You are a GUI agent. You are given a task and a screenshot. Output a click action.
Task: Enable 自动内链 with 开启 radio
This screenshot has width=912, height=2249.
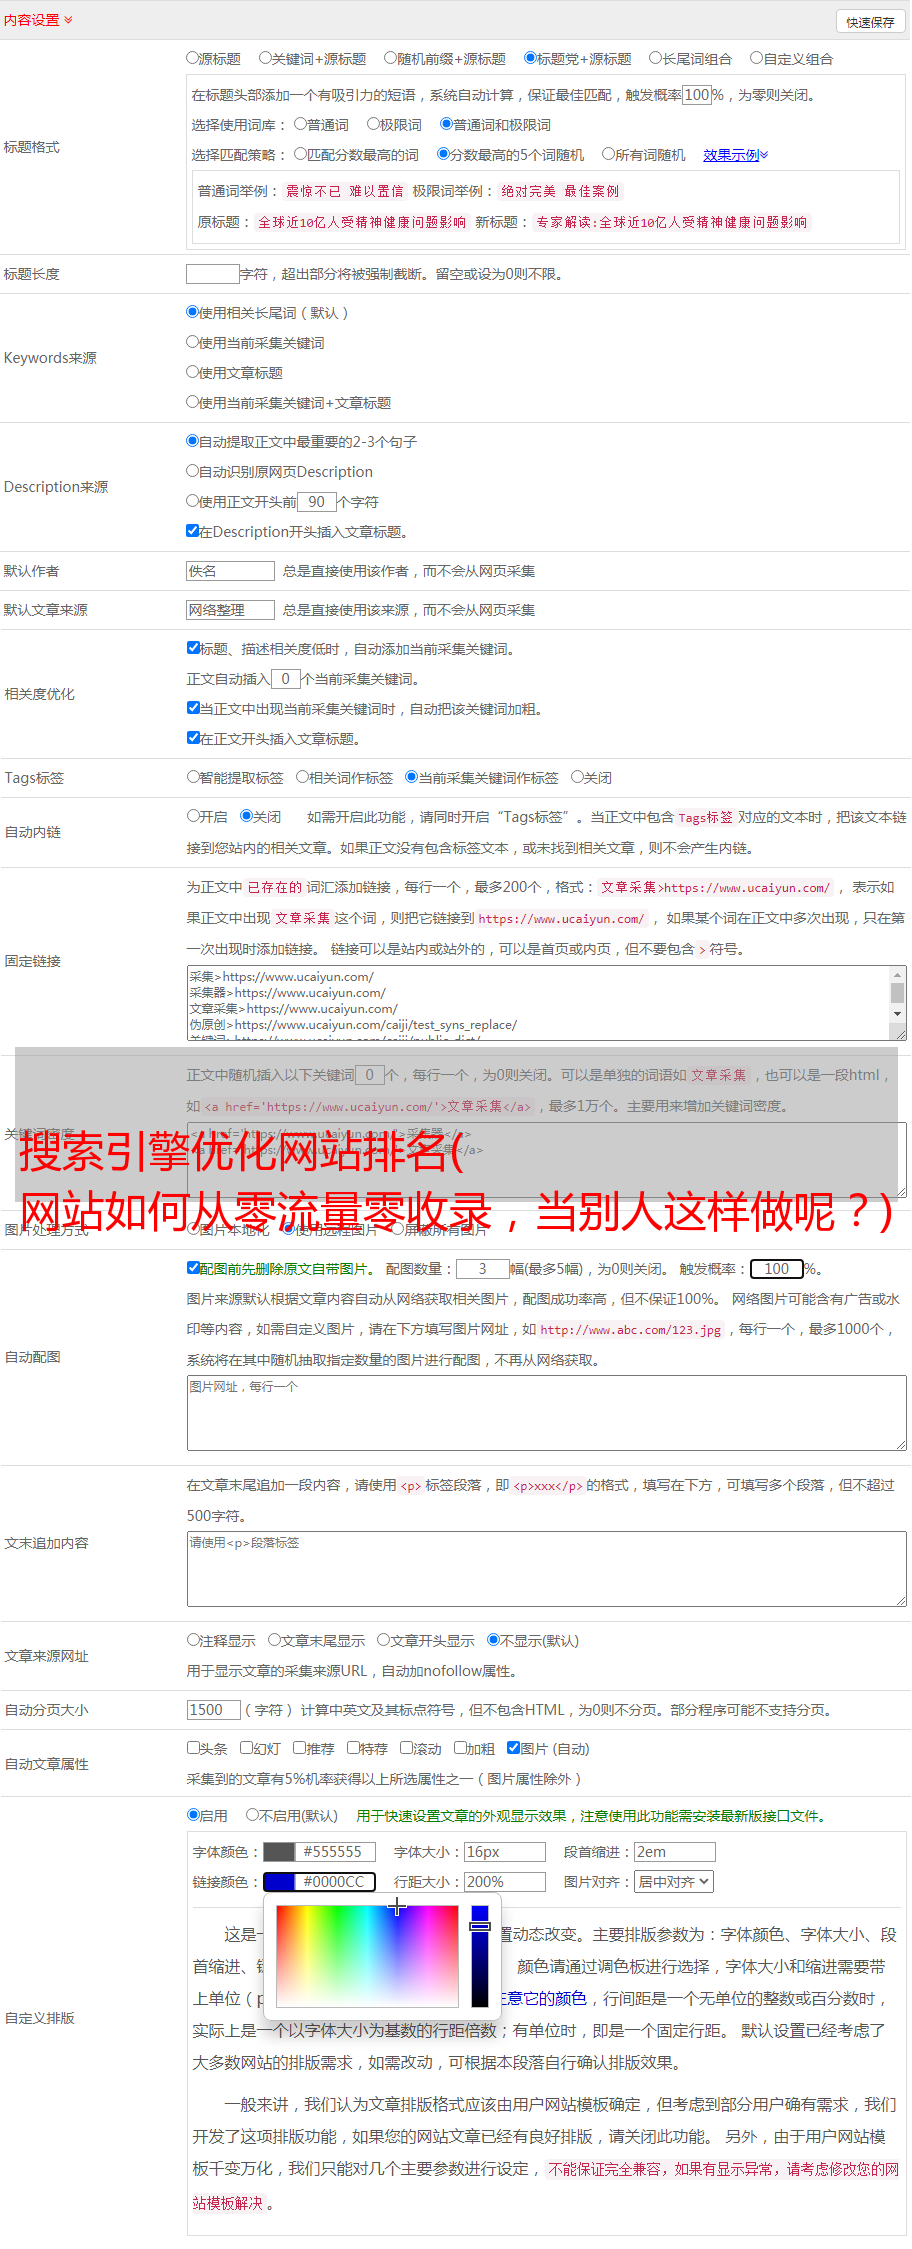pyautogui.click(x=193, y=816)
